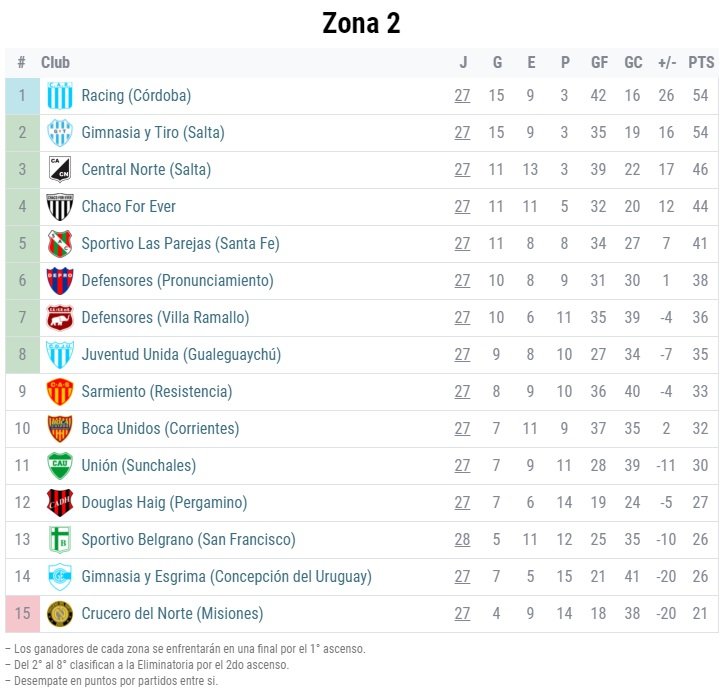Open Gimnasia y Esgrima (Concepción del Uruguay) link
Viewport: 728px width, 694px height.
point(227,577)
